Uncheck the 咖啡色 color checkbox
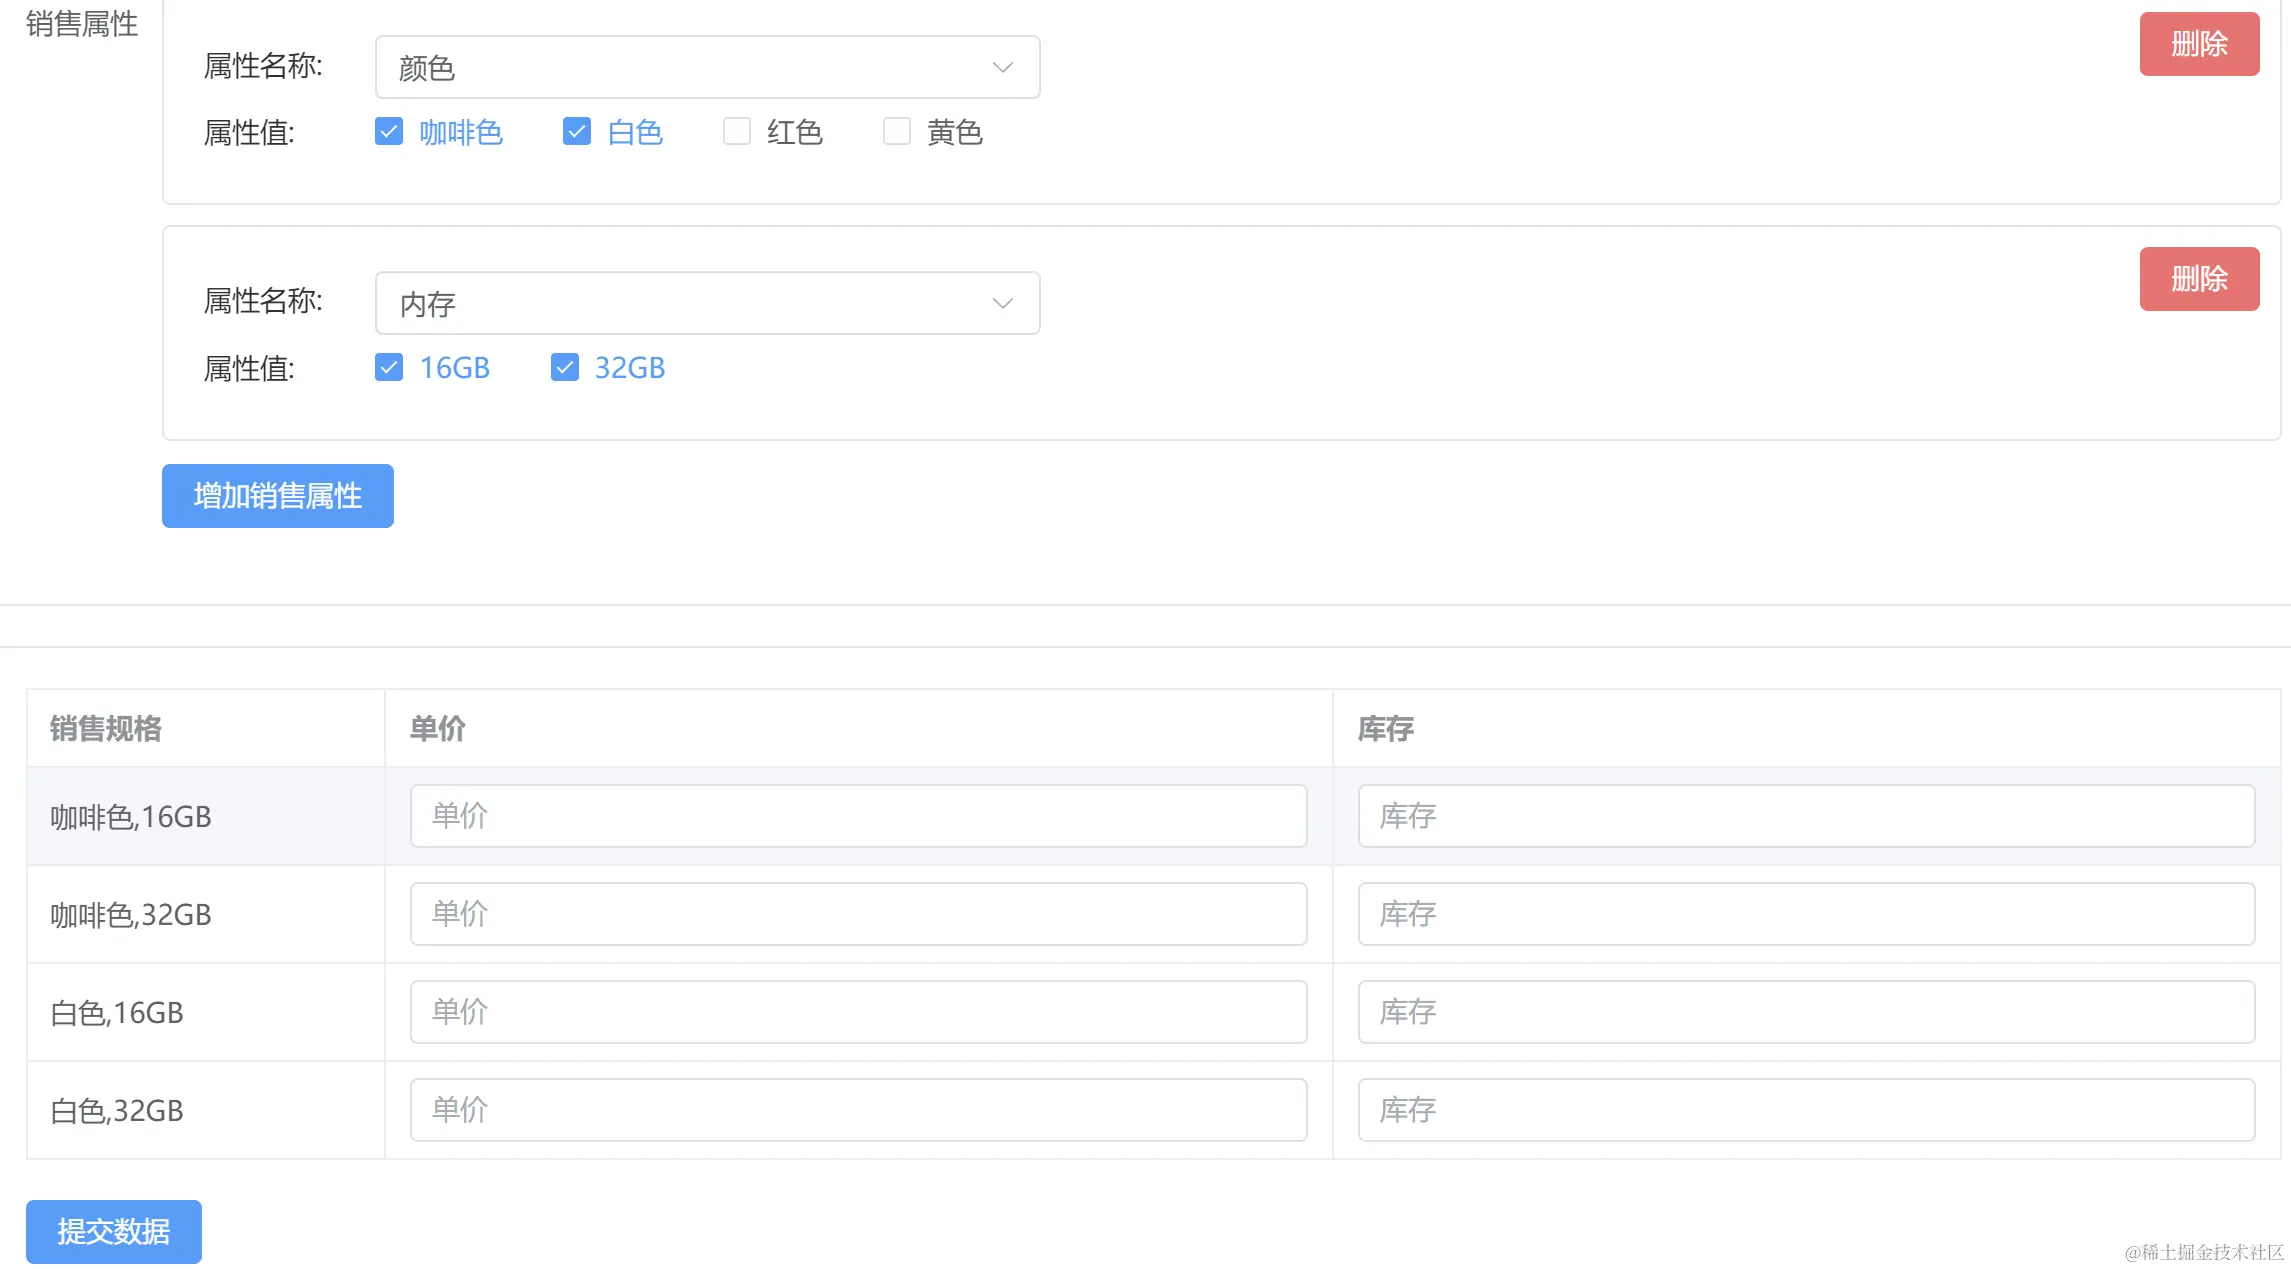 pyautogui.click(x=389, y=132)
